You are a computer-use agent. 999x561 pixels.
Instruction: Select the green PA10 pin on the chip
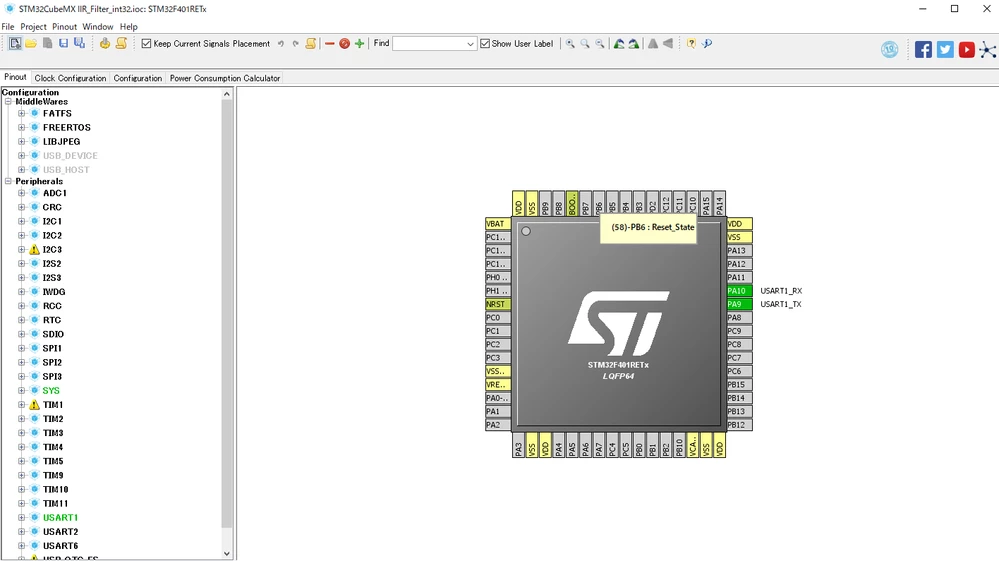(x=739, y=291)
